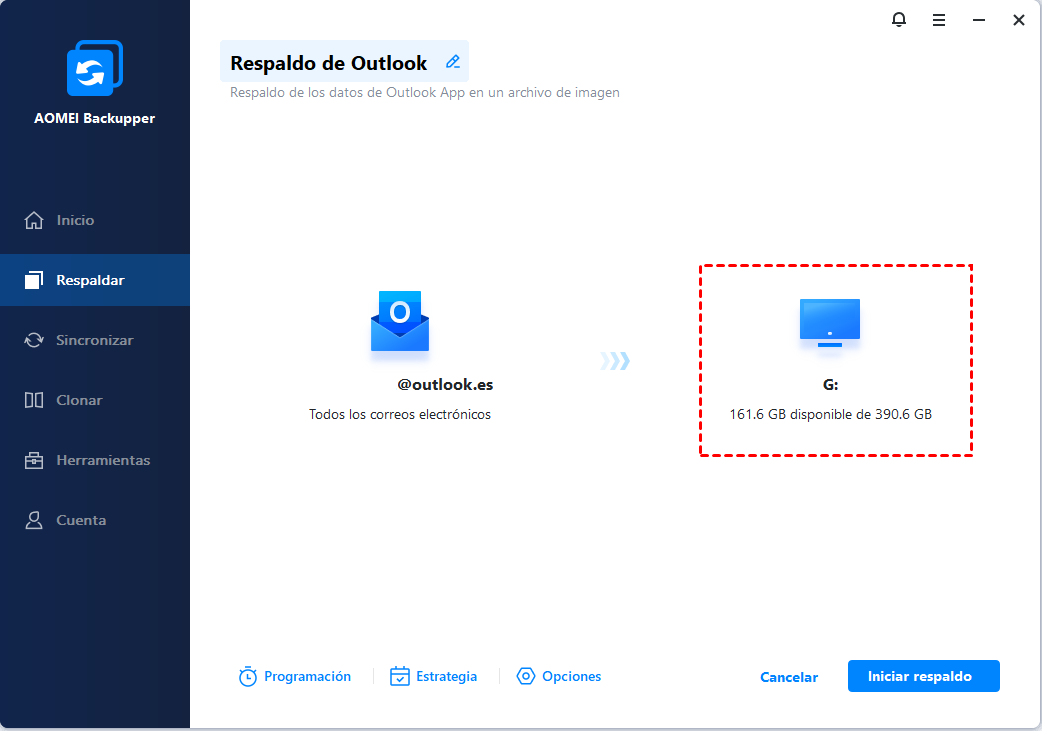Click 161.6 GB disponible de 390.6 GB
Screen dimensions: 1042x731
[830, 415]
